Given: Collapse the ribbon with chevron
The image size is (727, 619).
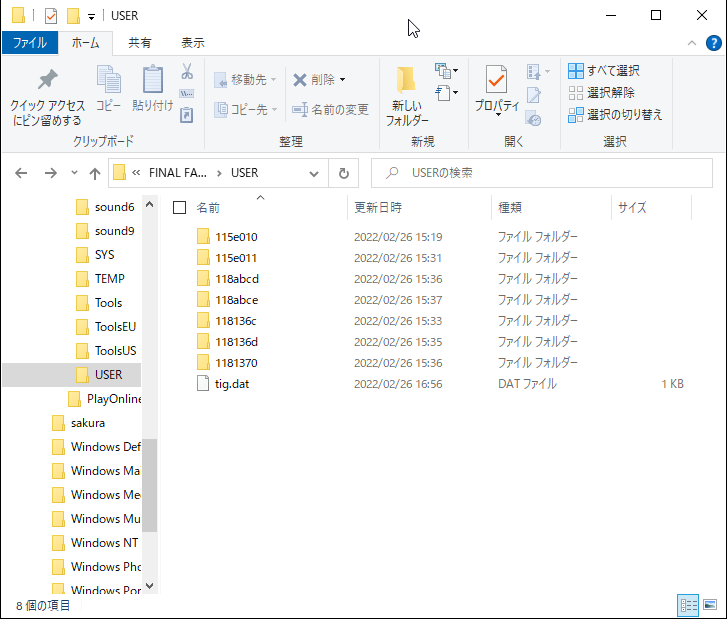Looking at the screenshot, I should (x=692, y=43).
